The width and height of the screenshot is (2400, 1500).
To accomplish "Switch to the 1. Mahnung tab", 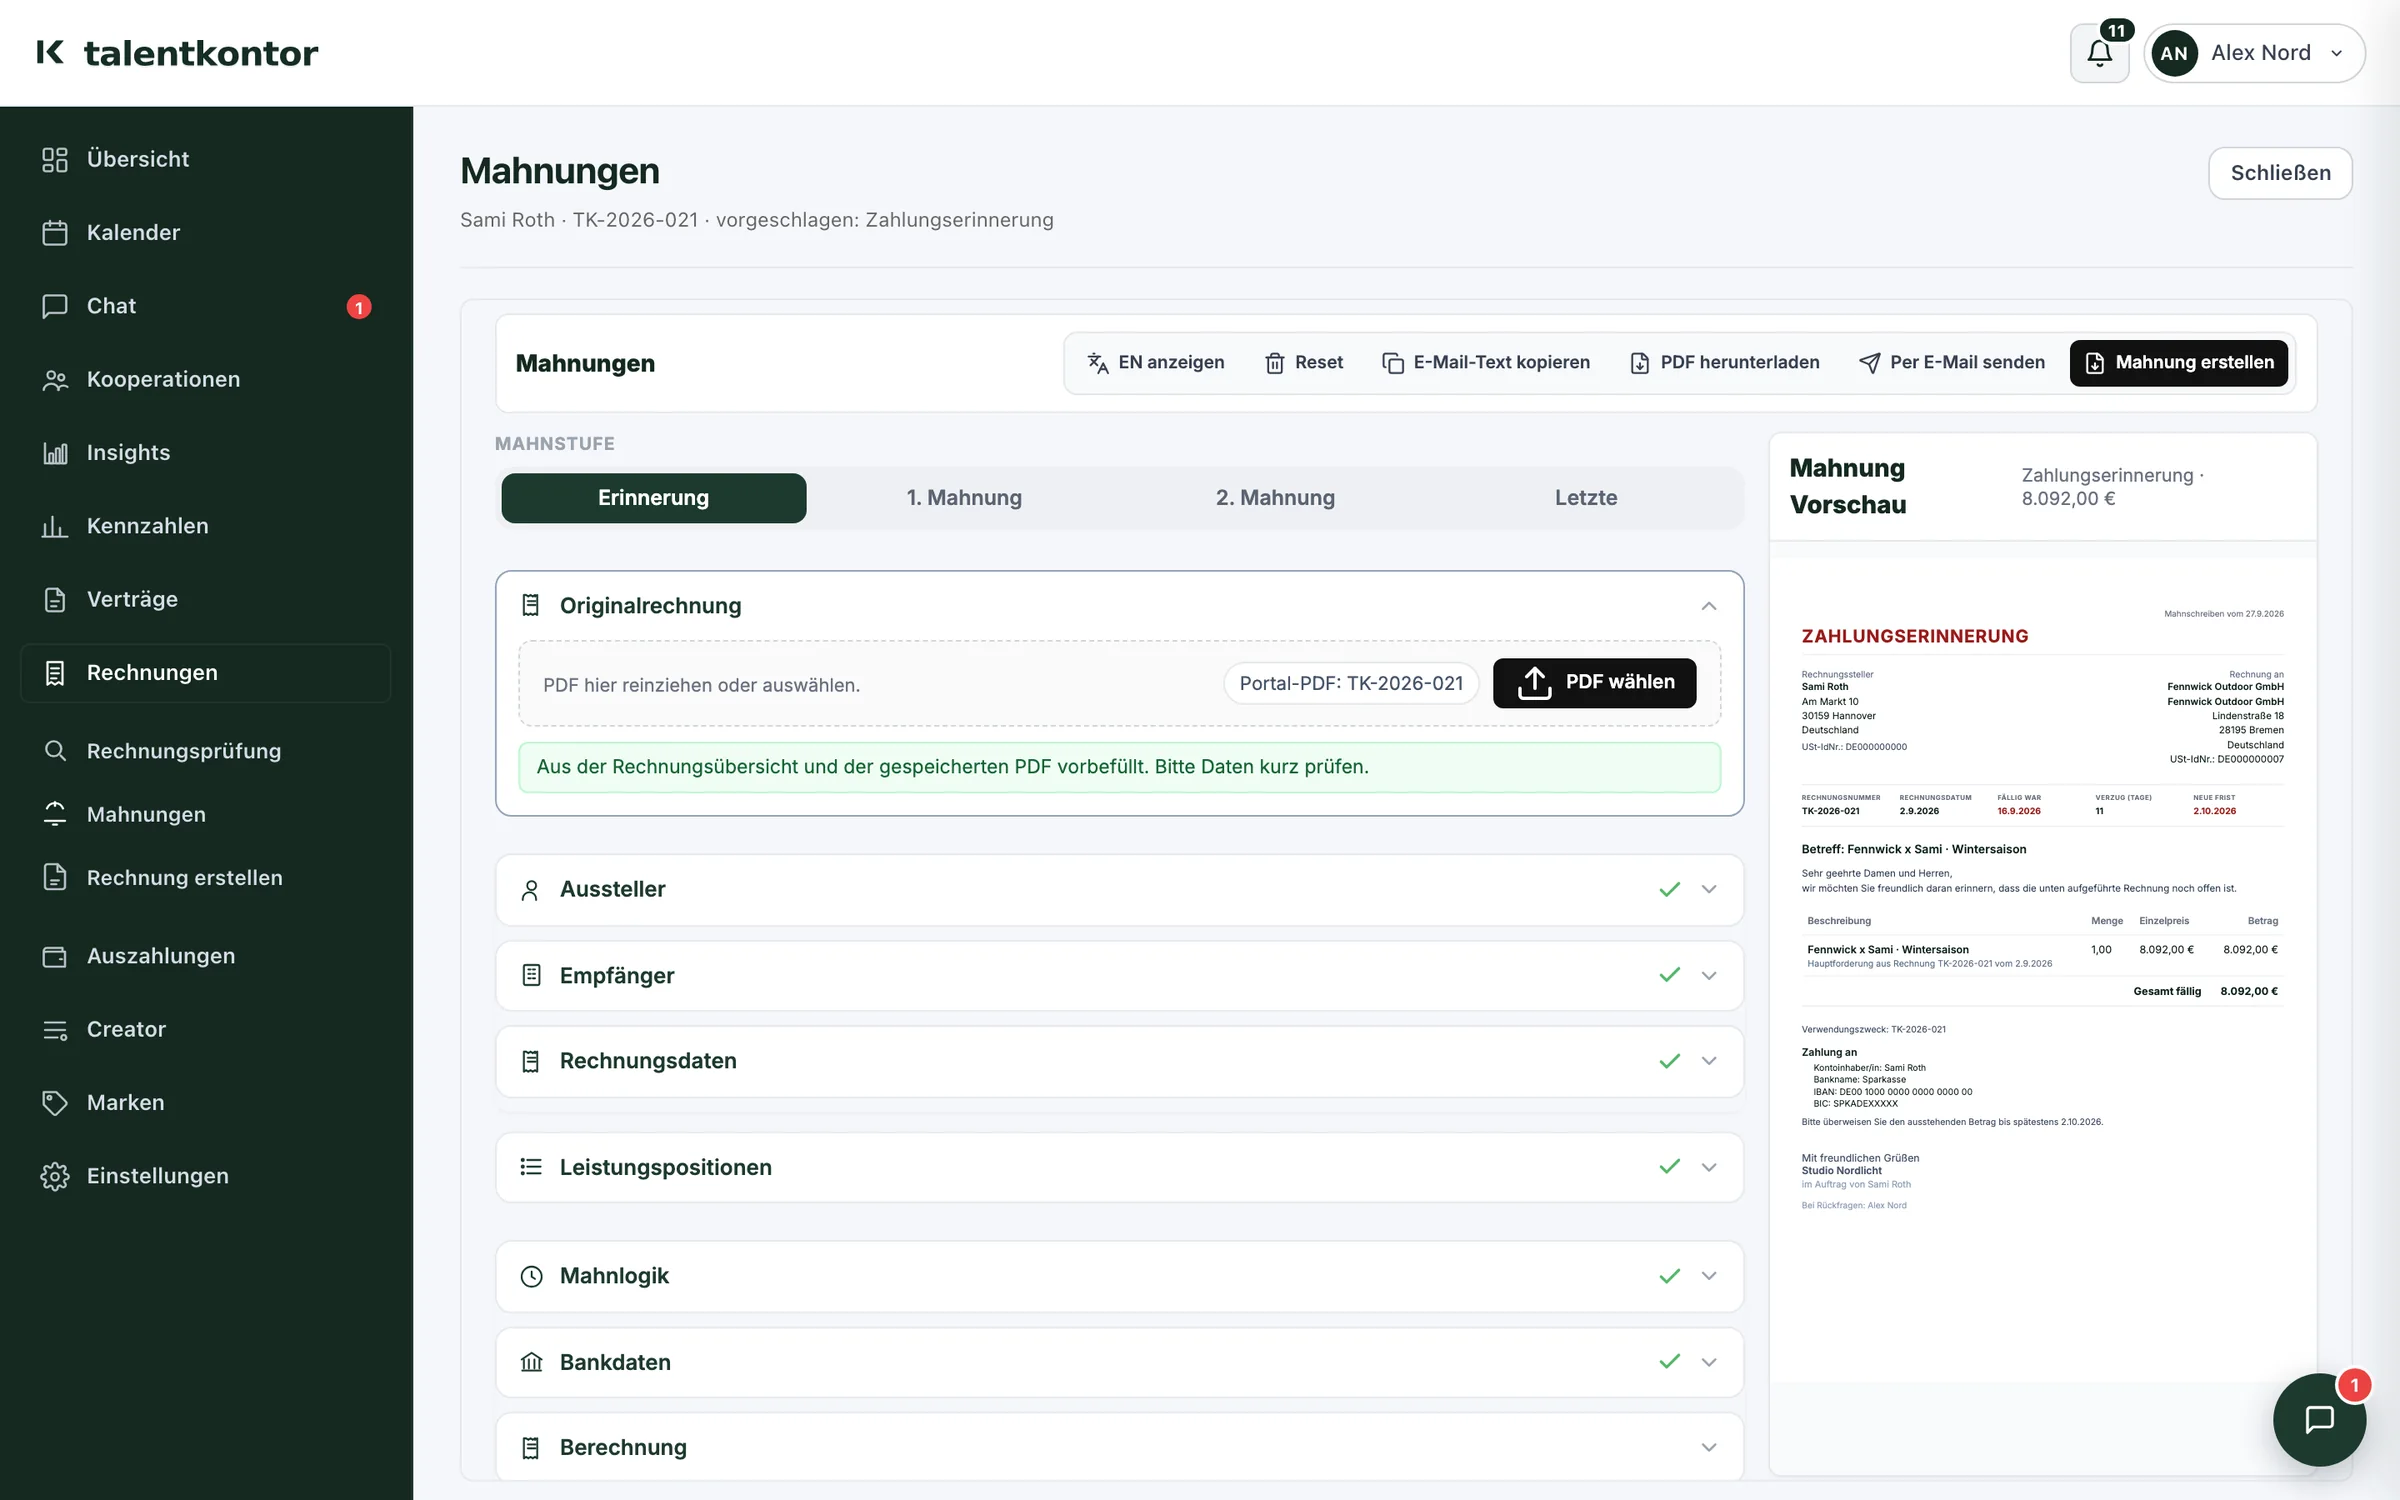I will click(x=964, y=498).
